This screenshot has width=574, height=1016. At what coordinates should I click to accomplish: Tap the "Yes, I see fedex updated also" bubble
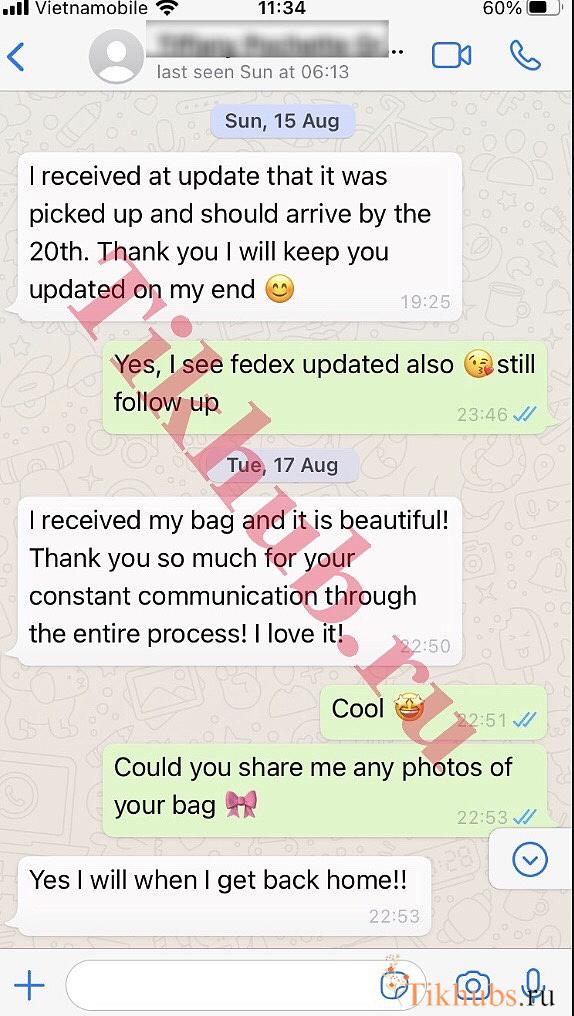[325, 387]
